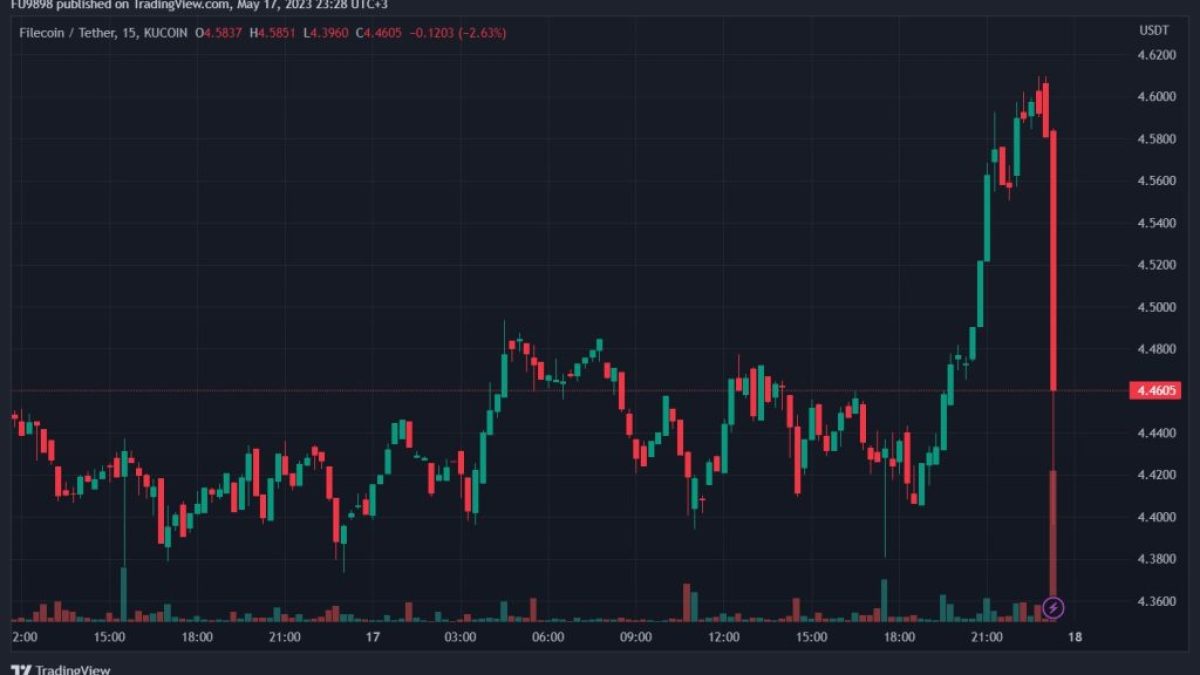Click the 12:00 time axis label

[723, 636]
